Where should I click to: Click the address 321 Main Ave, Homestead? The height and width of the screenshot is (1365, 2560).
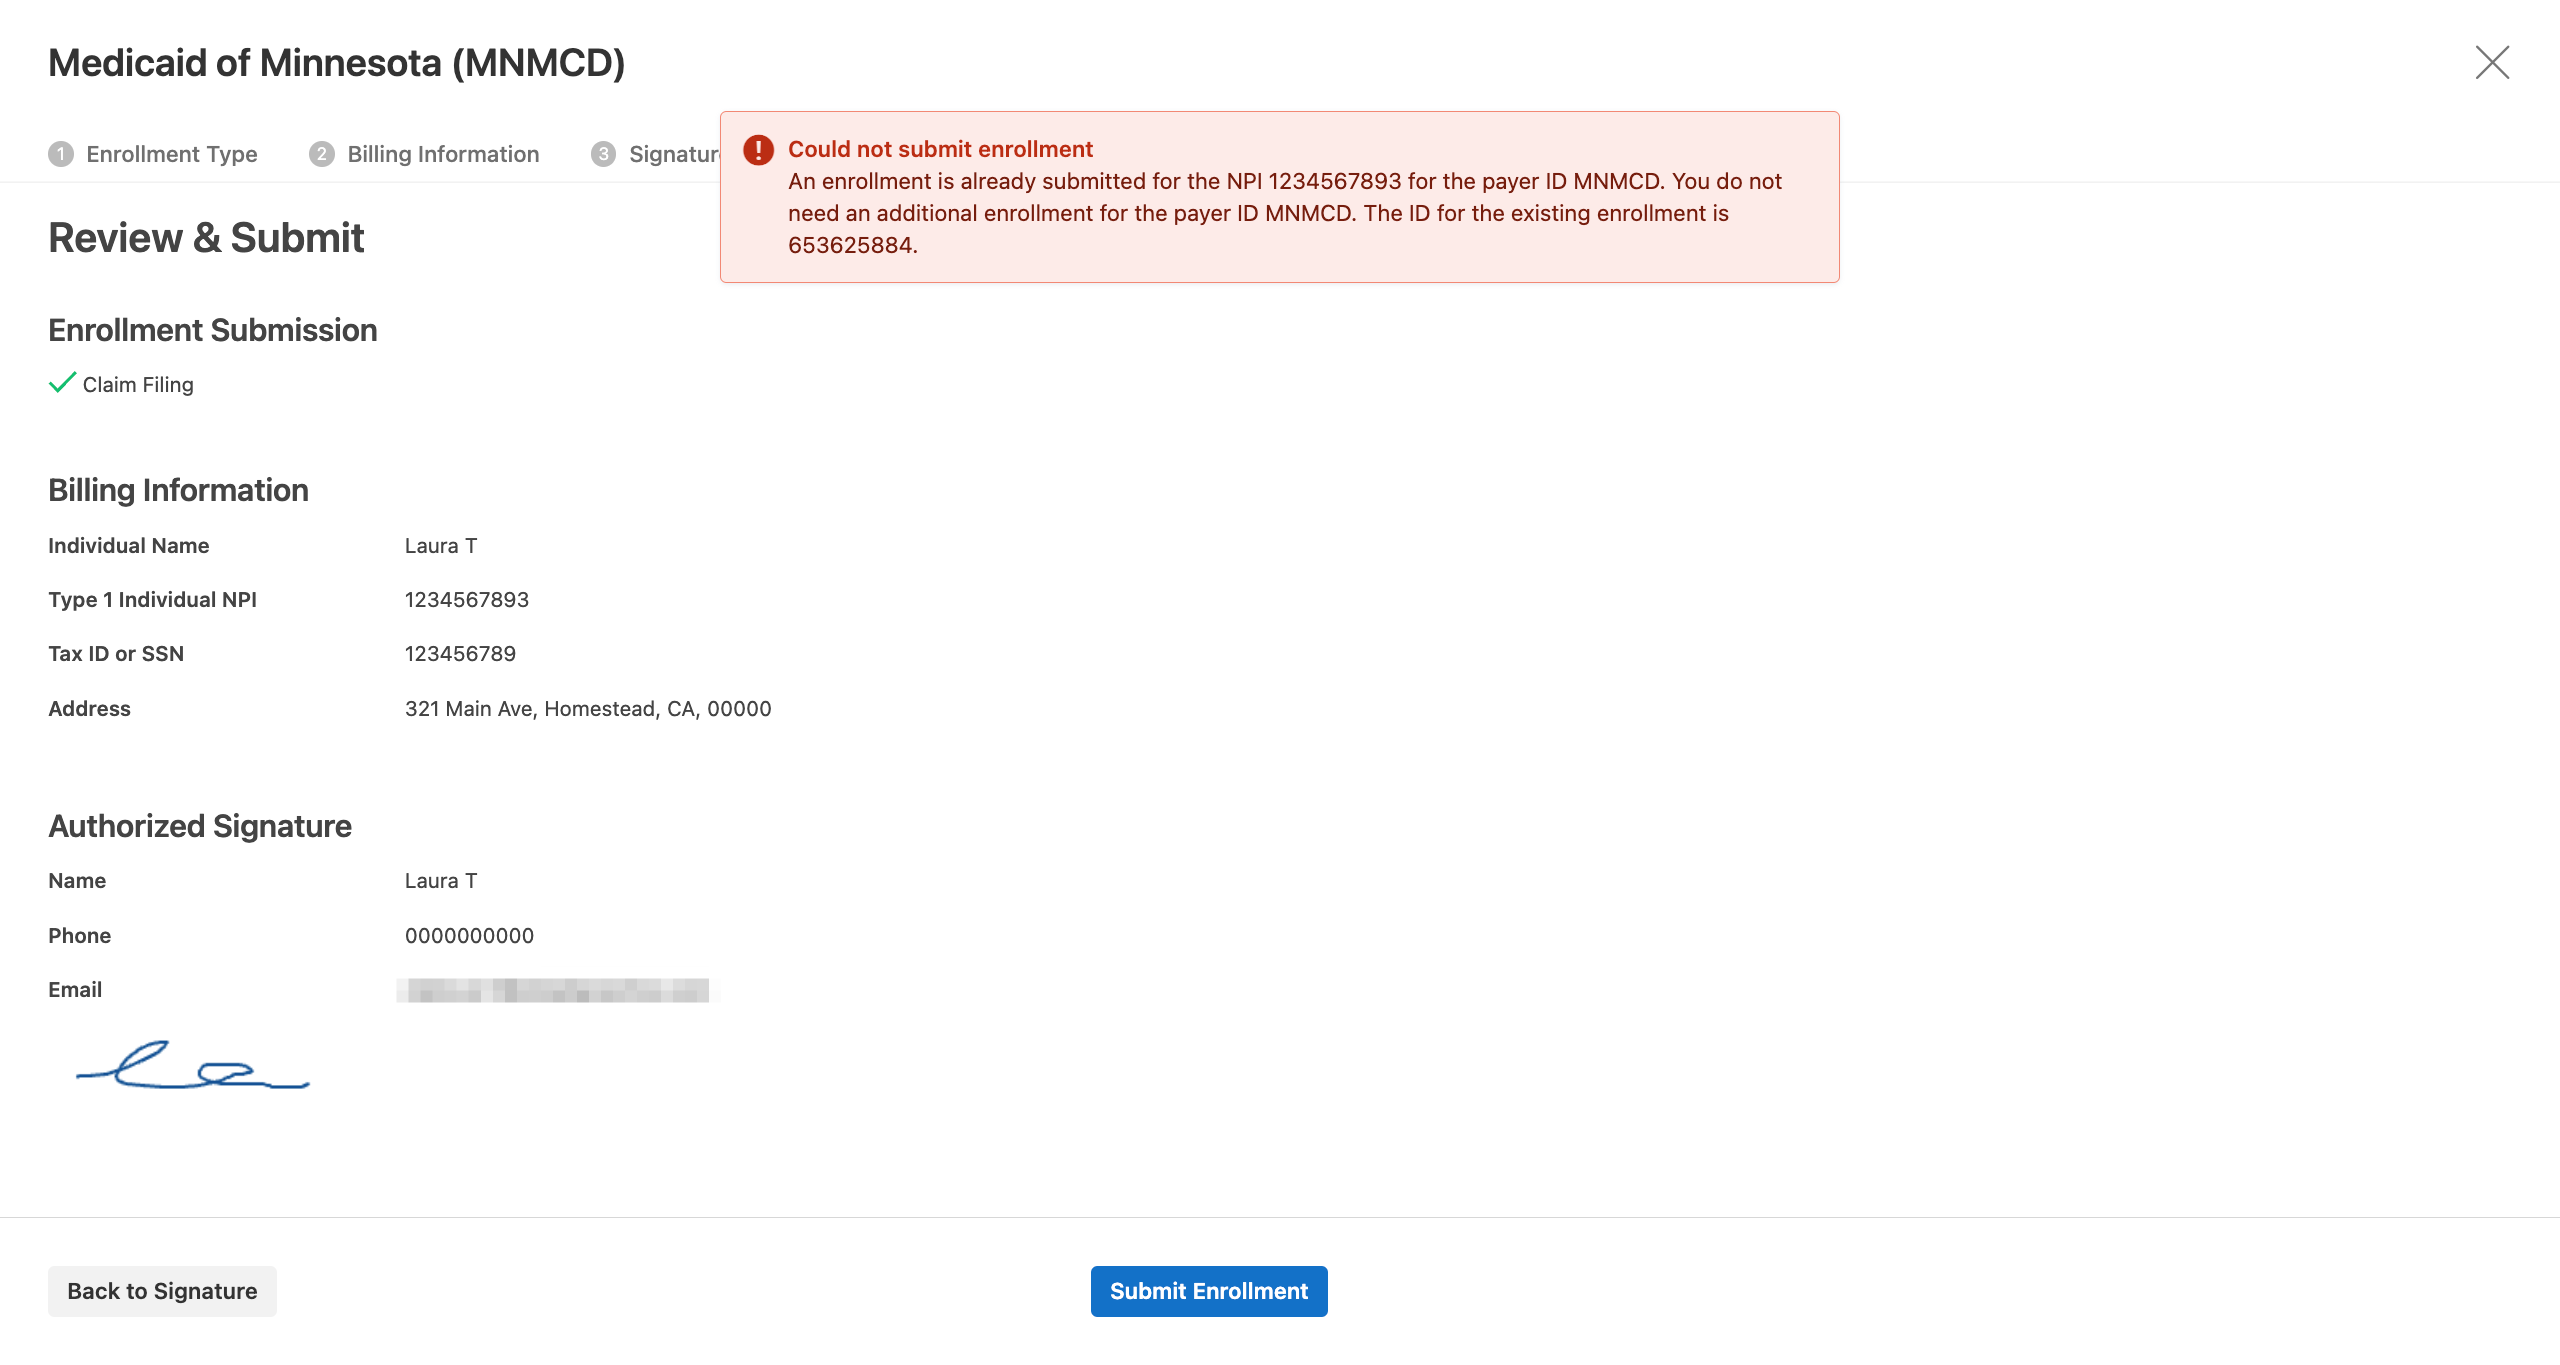tap(588, 709)
